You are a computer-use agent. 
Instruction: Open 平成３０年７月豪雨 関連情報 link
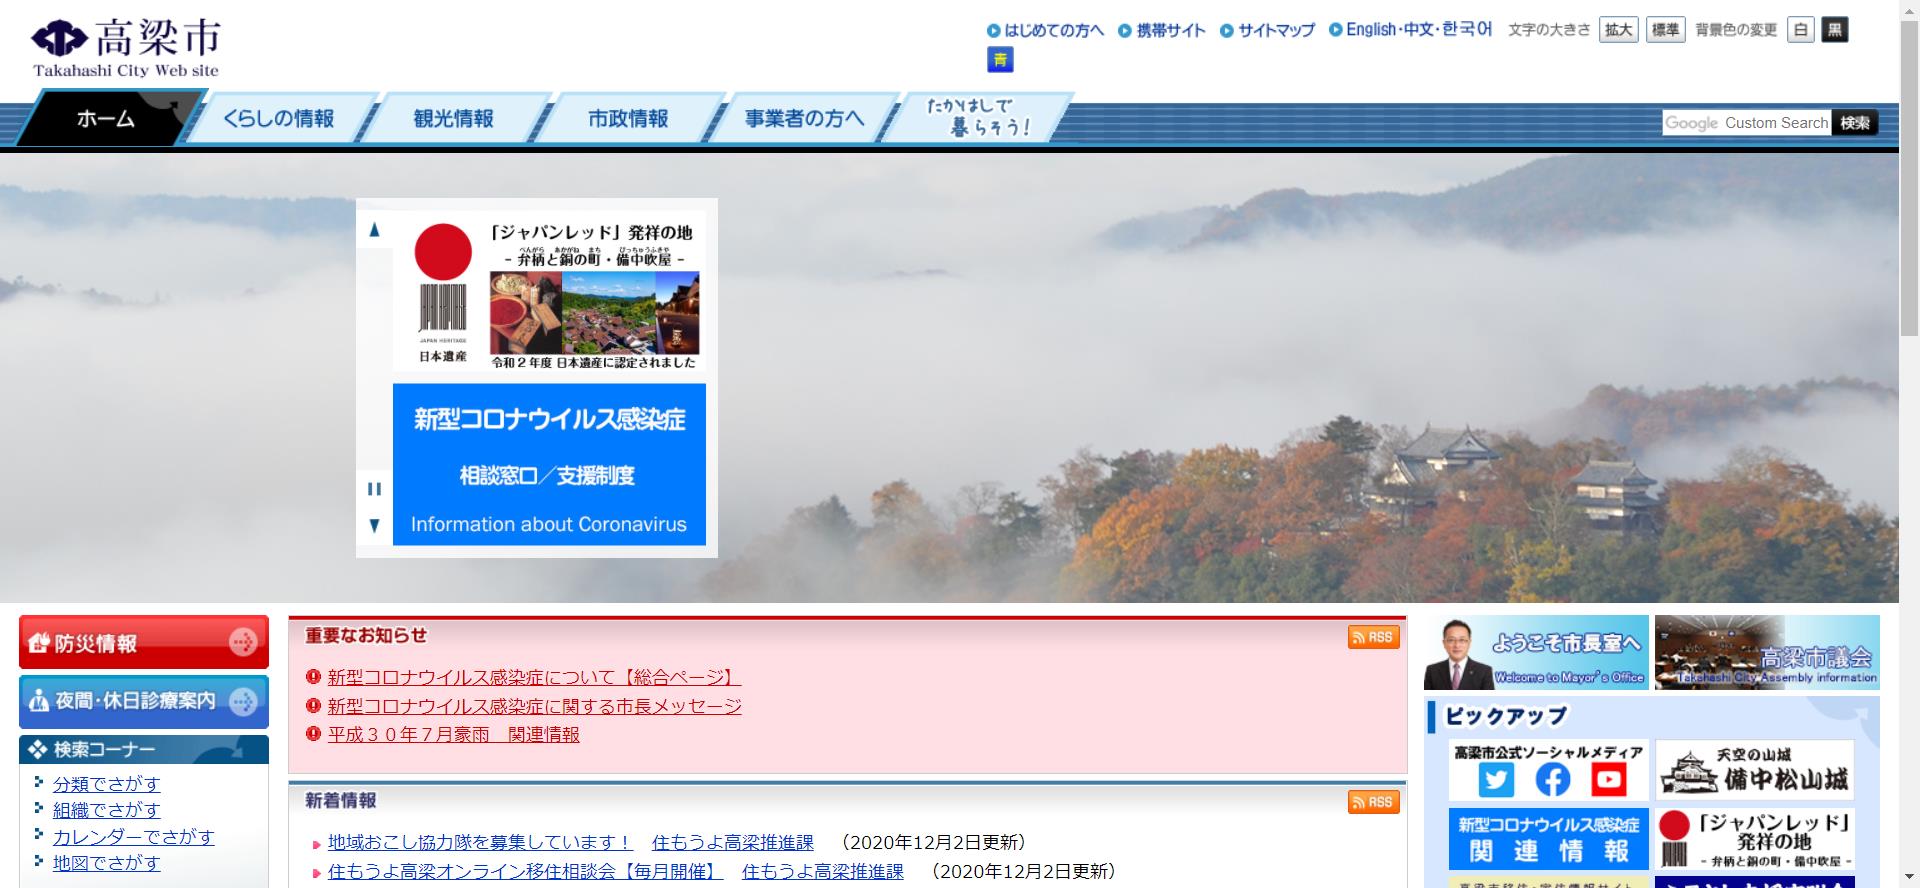coord(453,734)
